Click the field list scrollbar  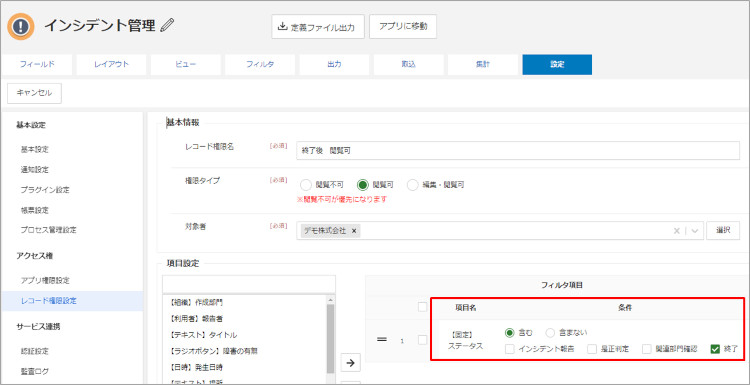point(330,338)
